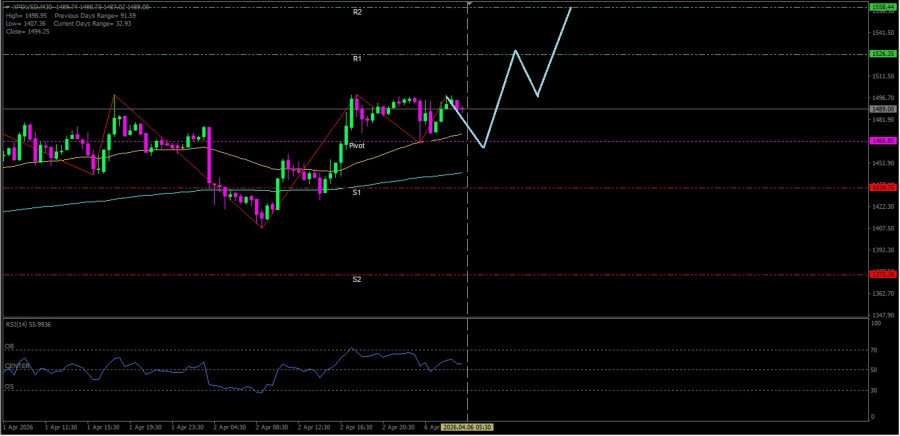Viewport: 900px width, 436px height.
Task: Click the green 1526.35 price tag
Action: pyautogui.click(x=883, y=53)
